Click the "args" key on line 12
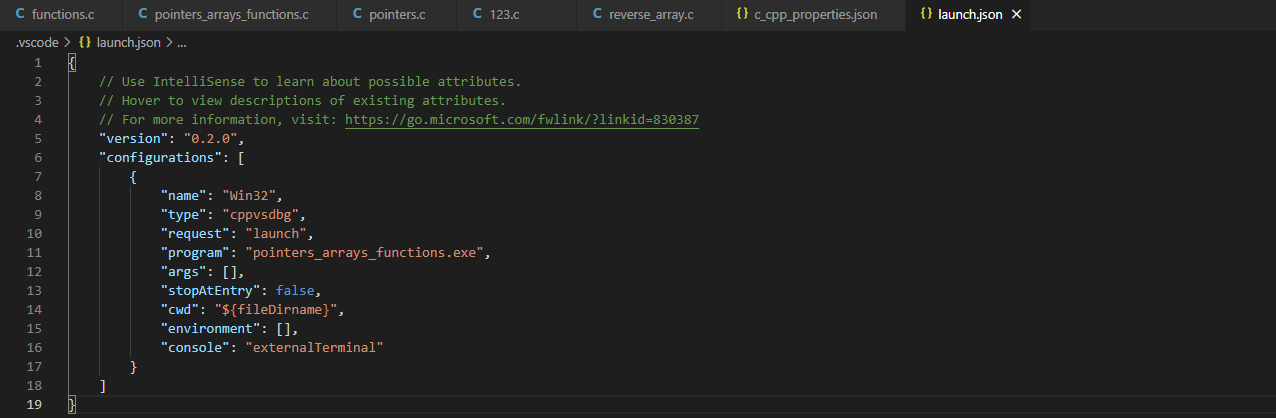 click(184, 272)
